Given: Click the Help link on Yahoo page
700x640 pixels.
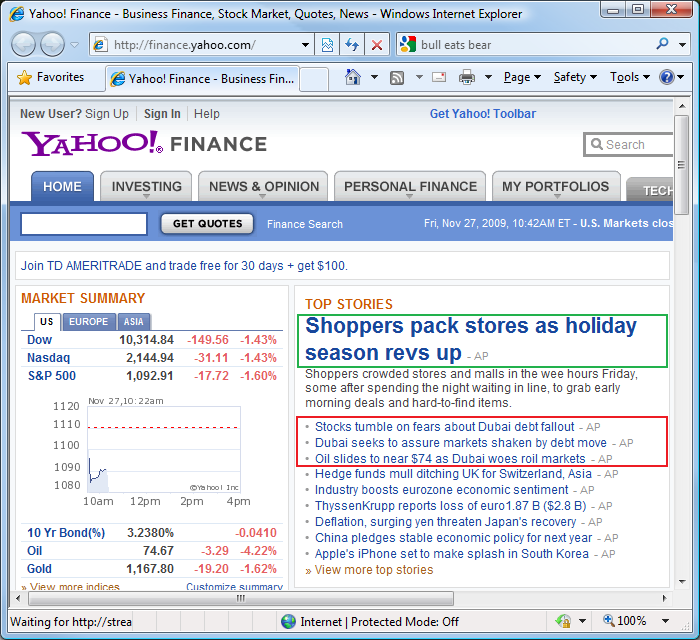Looking at the screenshot, I should 207,114.
